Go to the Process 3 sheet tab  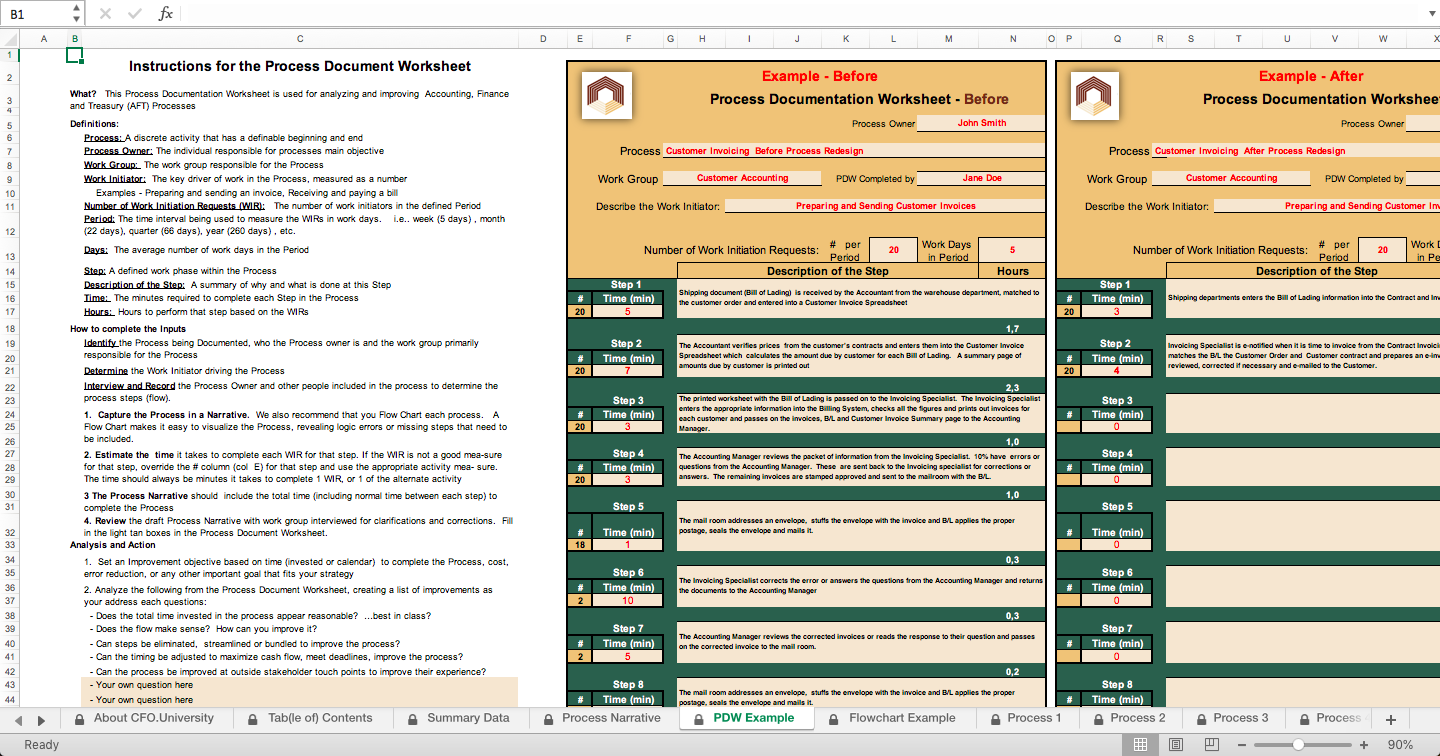click(x=1232, y=718)
